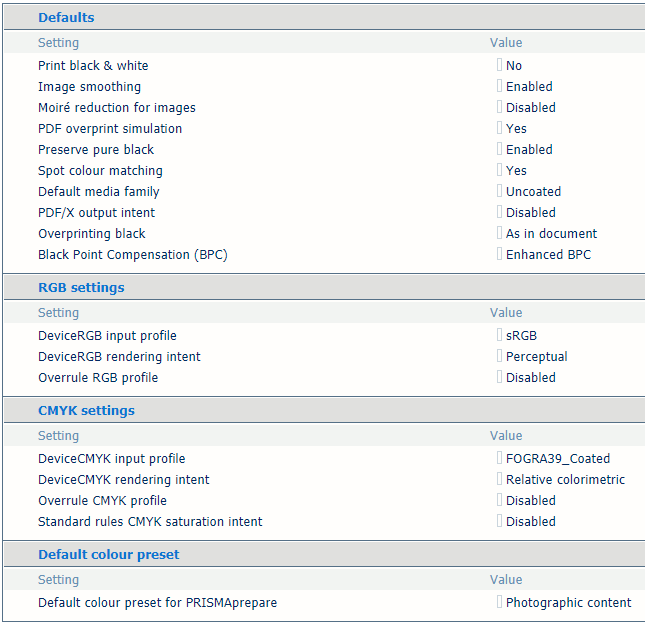Click the icon next to Photographic content preset

[499, 601]
